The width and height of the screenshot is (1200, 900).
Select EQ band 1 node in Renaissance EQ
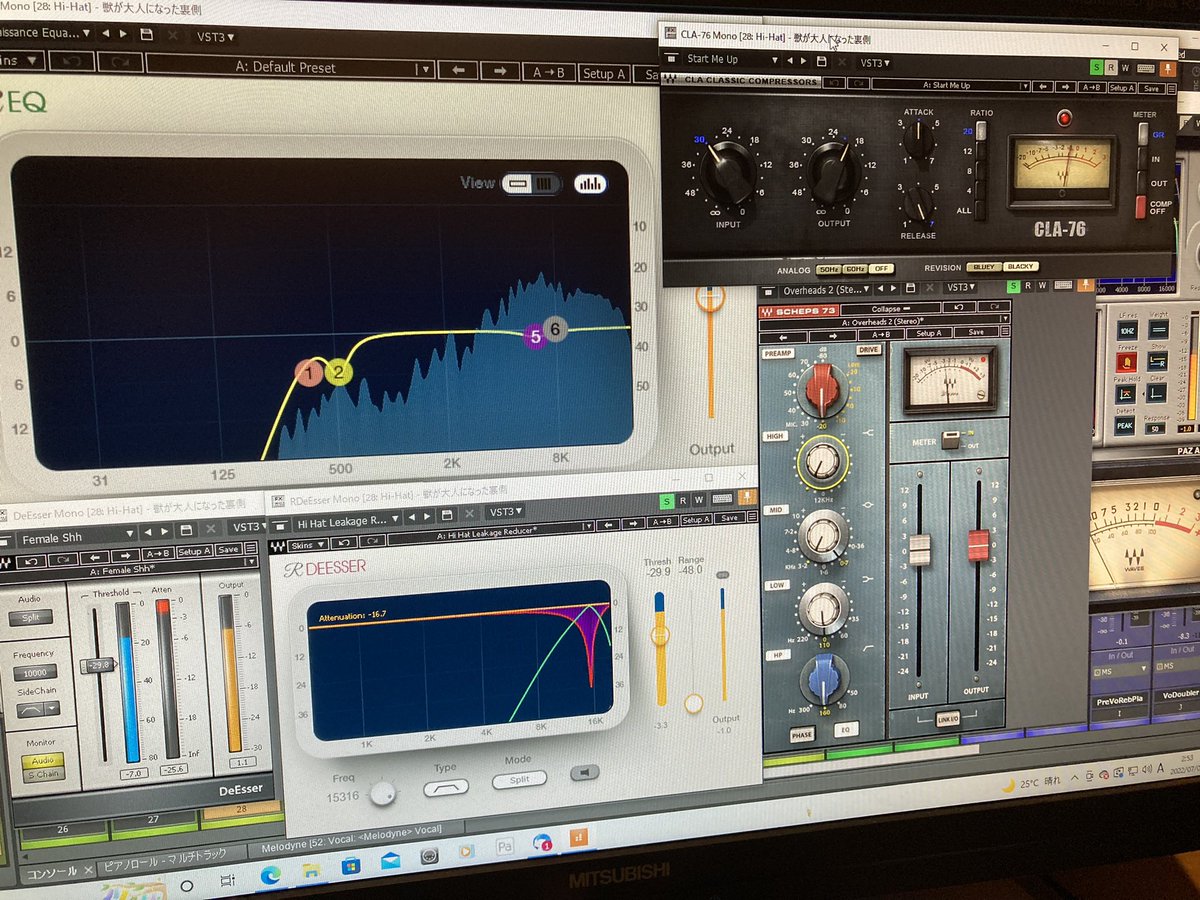pyautogui.click(x=310, y=374)
